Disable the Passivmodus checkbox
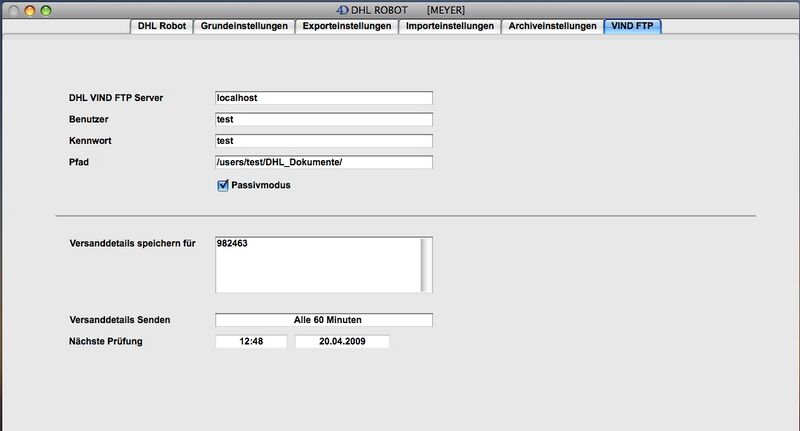 223,185
